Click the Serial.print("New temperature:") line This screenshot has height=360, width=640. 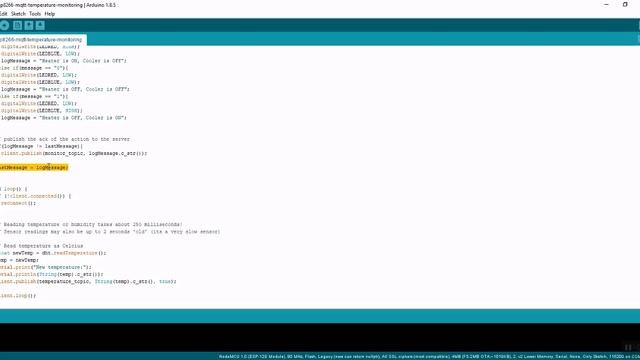click(46, 267)
